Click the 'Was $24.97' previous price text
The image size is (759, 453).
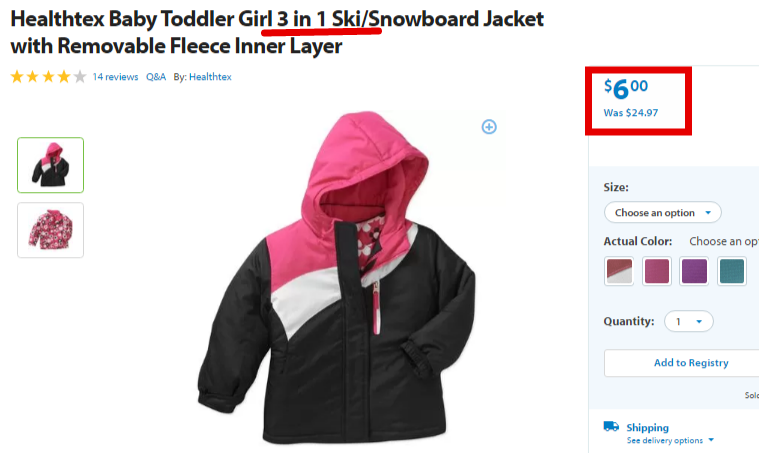[x=631, y=113]
